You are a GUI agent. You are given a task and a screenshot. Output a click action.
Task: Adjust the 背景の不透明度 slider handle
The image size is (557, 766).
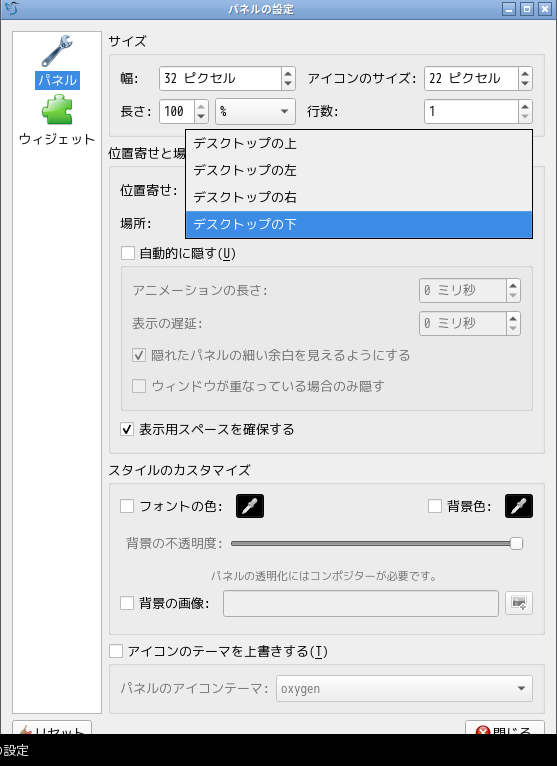(516, 543)
